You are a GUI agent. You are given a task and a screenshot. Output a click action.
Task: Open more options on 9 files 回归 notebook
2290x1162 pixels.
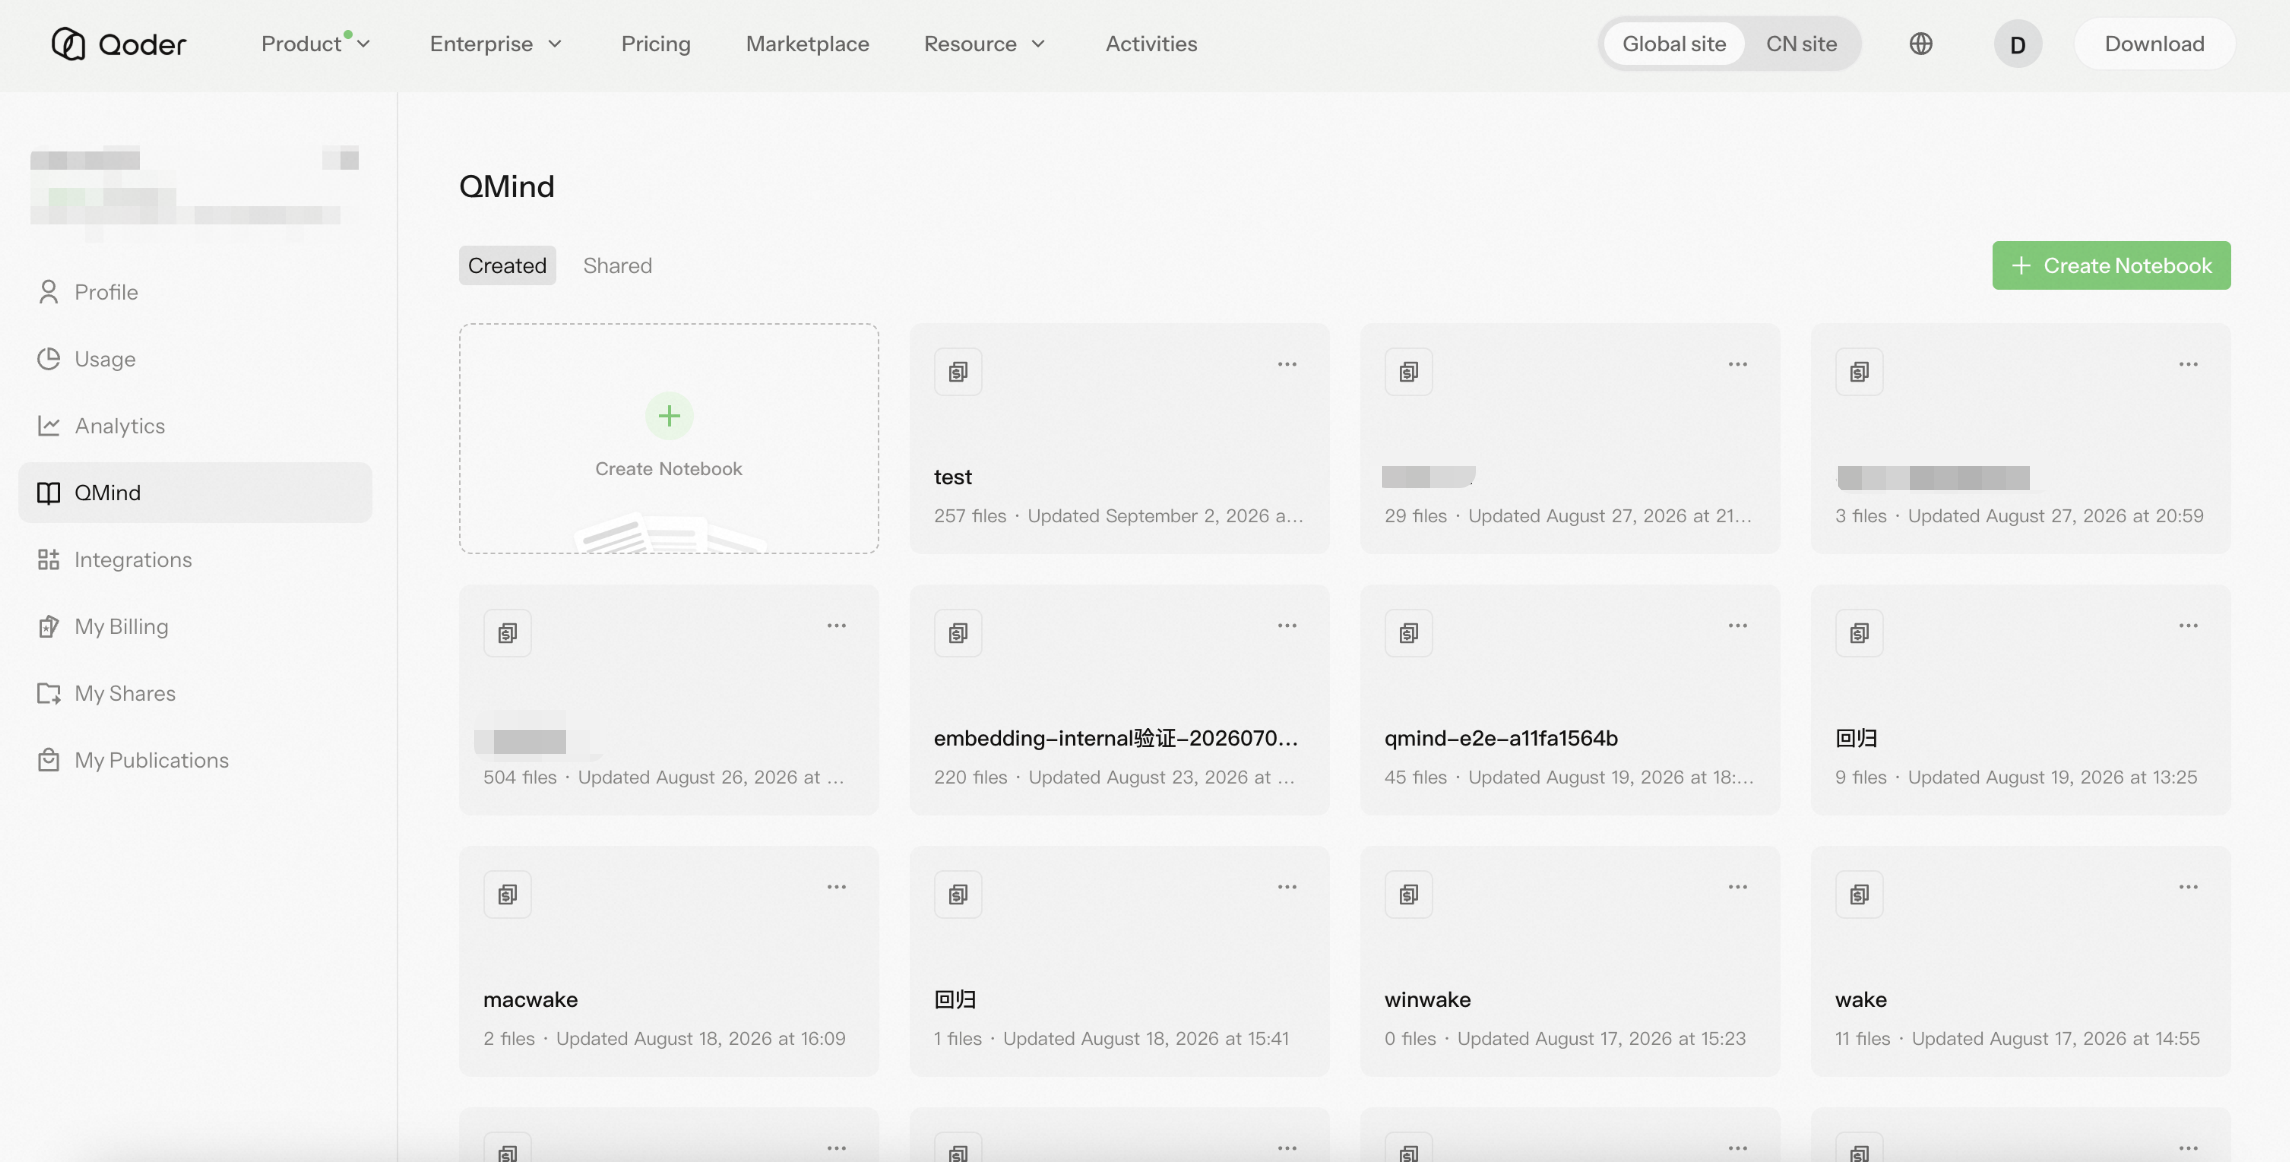coord(2188,626)
